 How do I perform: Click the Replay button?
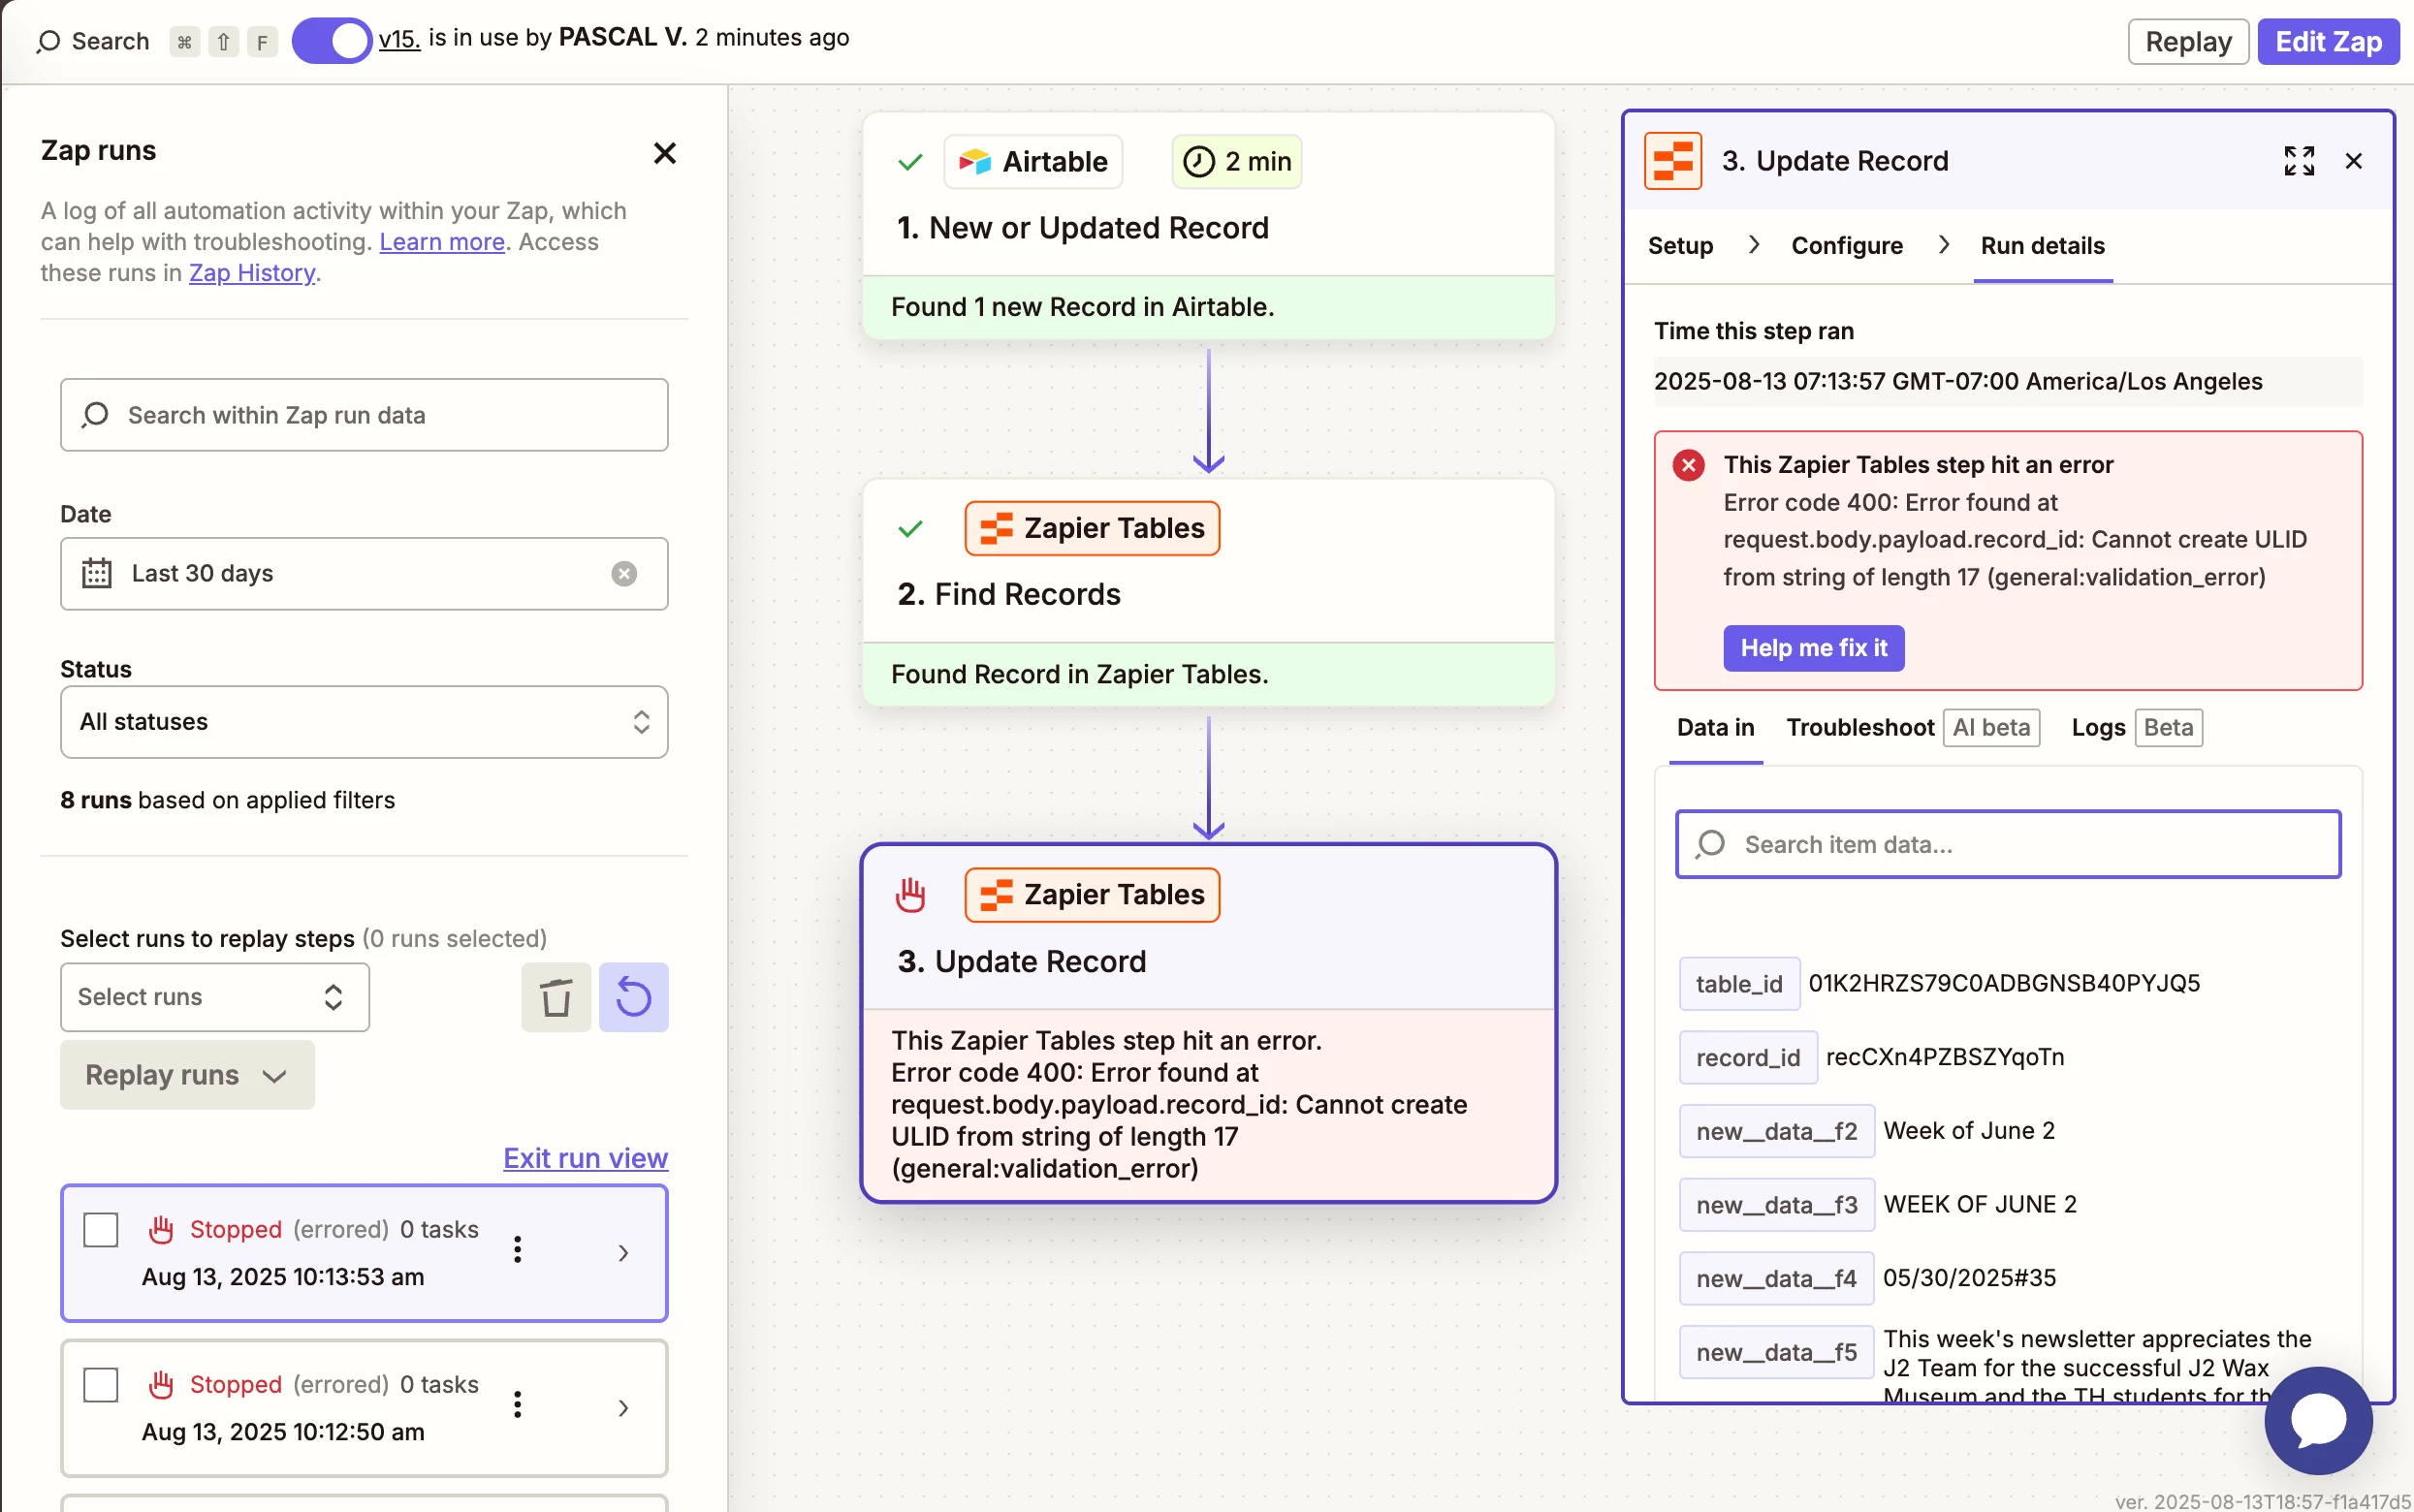click(x=2188, y=42)
